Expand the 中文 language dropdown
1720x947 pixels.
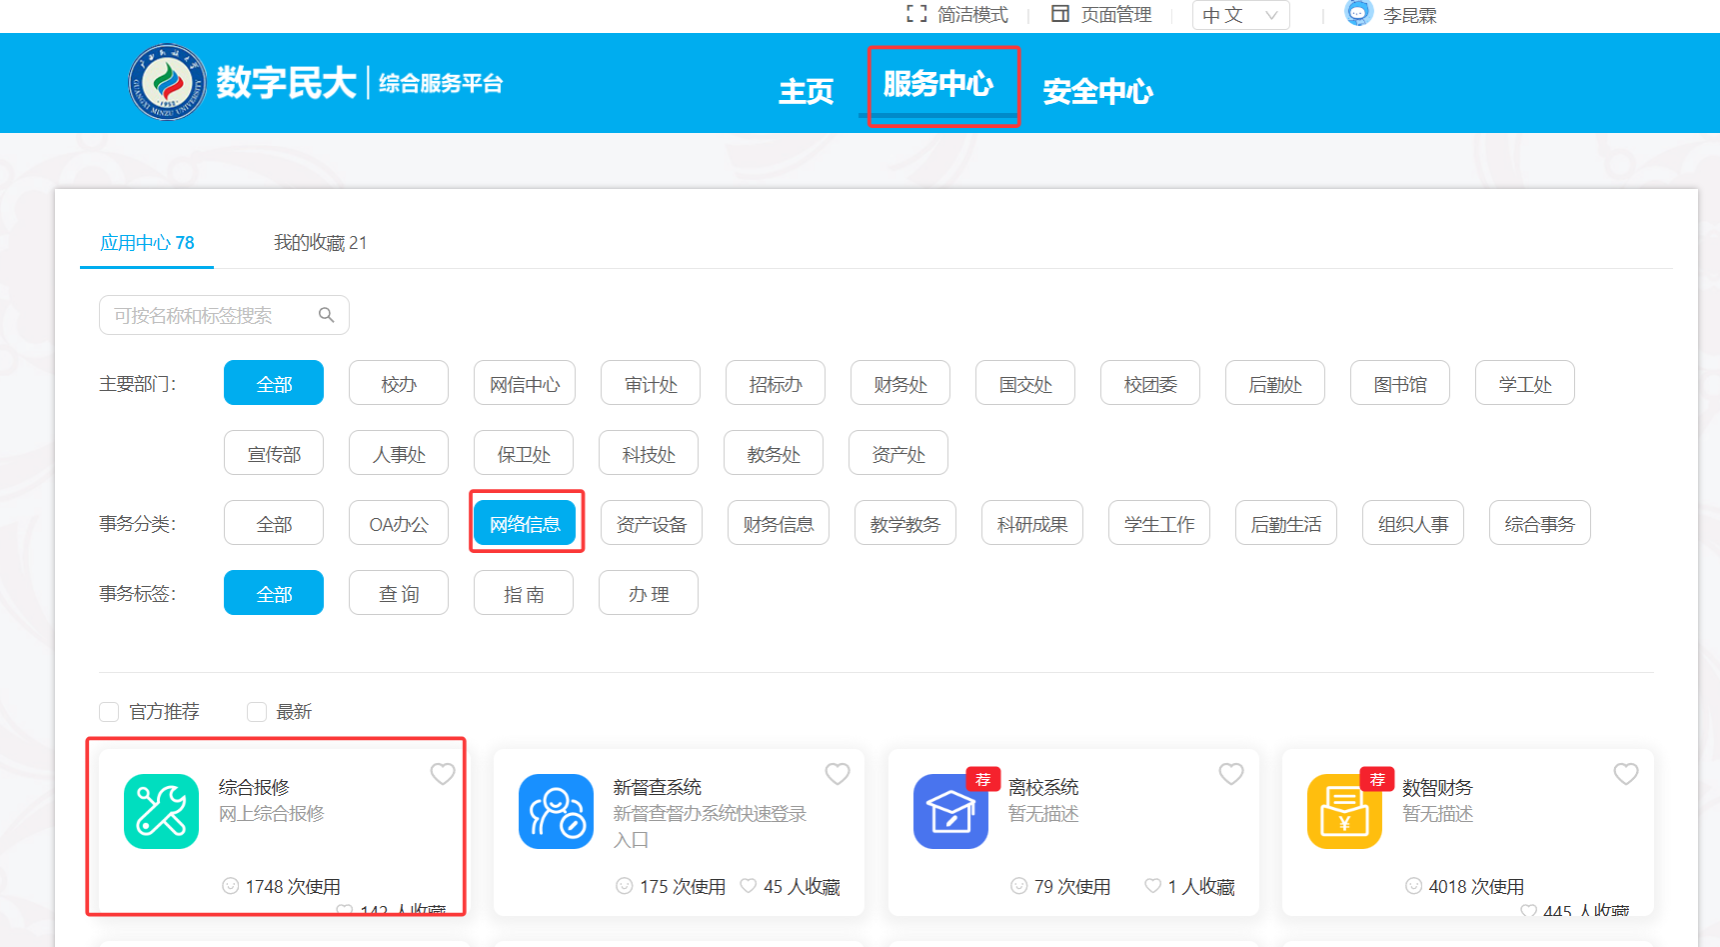[x=1240, y=15]
